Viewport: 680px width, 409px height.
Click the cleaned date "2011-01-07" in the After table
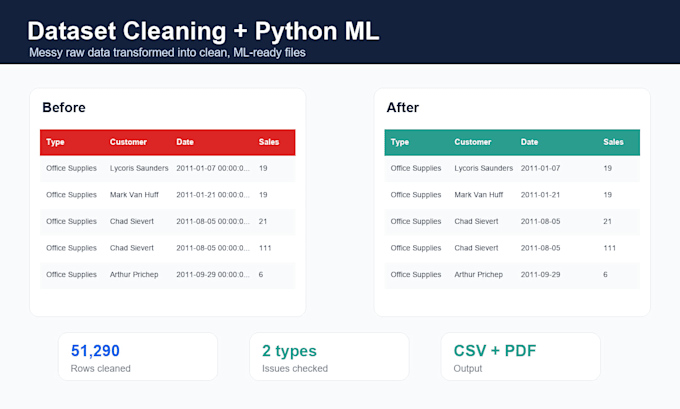point(540,168)
